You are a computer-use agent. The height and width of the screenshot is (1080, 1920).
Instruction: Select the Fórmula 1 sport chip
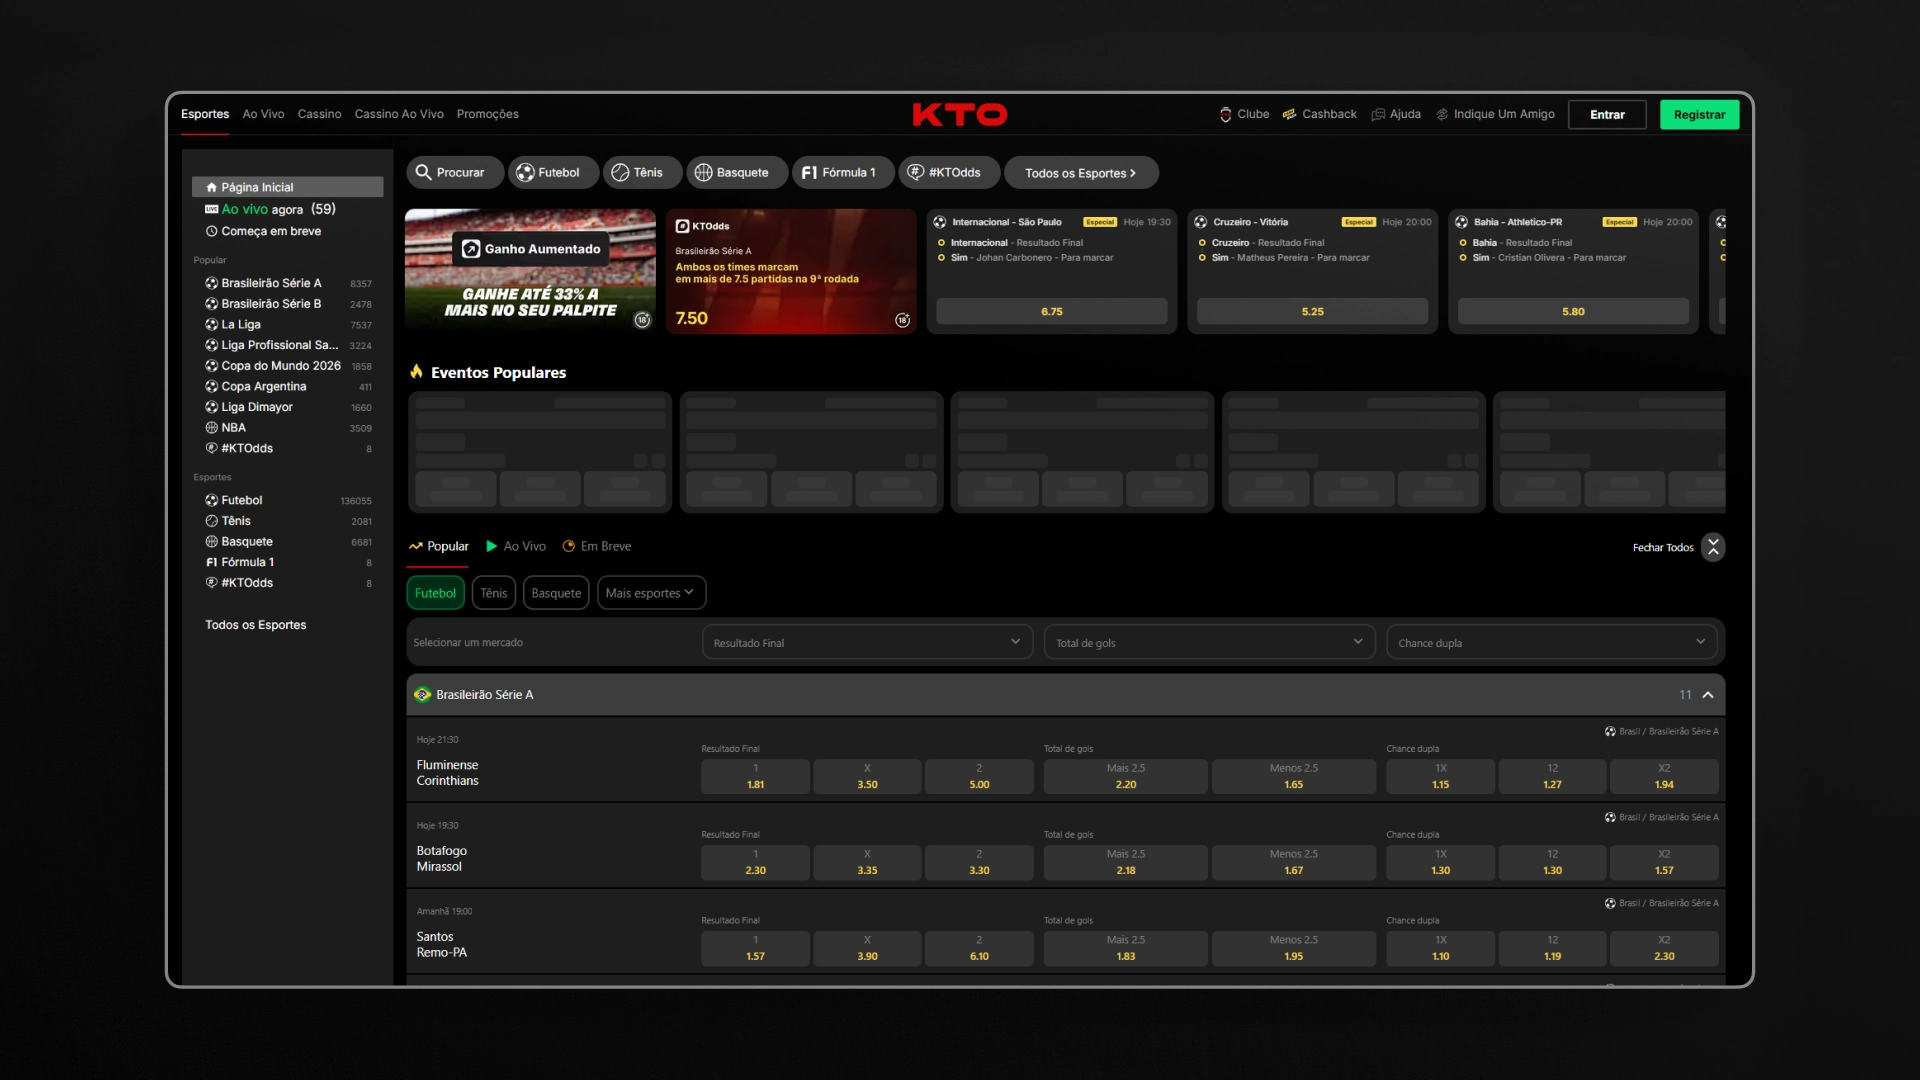pyautogui.click(x=839, y=172)
